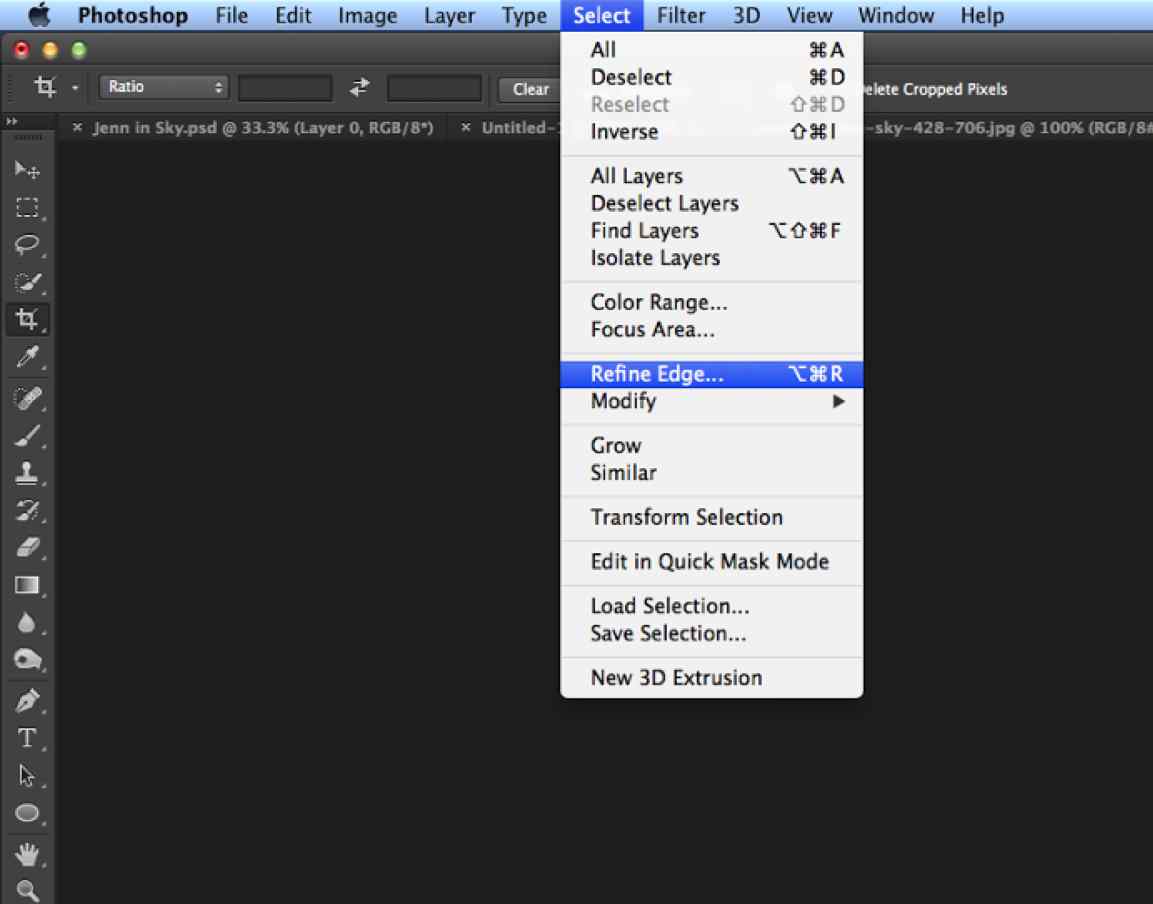Open the Image menu
The height and width of the screenshot is (904, 1153).
[367, 15]
